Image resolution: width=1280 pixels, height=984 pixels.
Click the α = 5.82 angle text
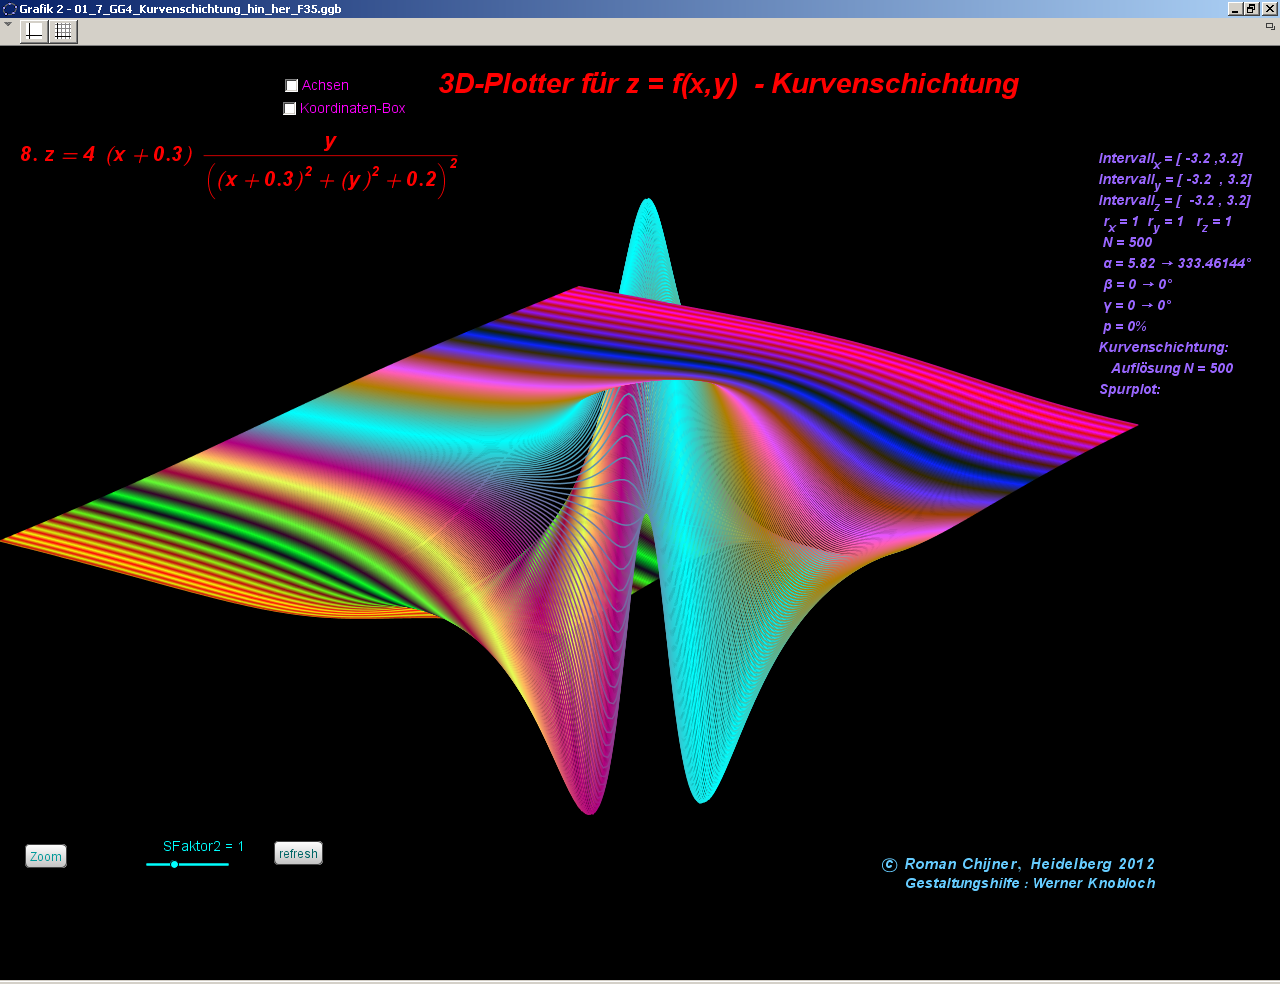point(1176,264)
